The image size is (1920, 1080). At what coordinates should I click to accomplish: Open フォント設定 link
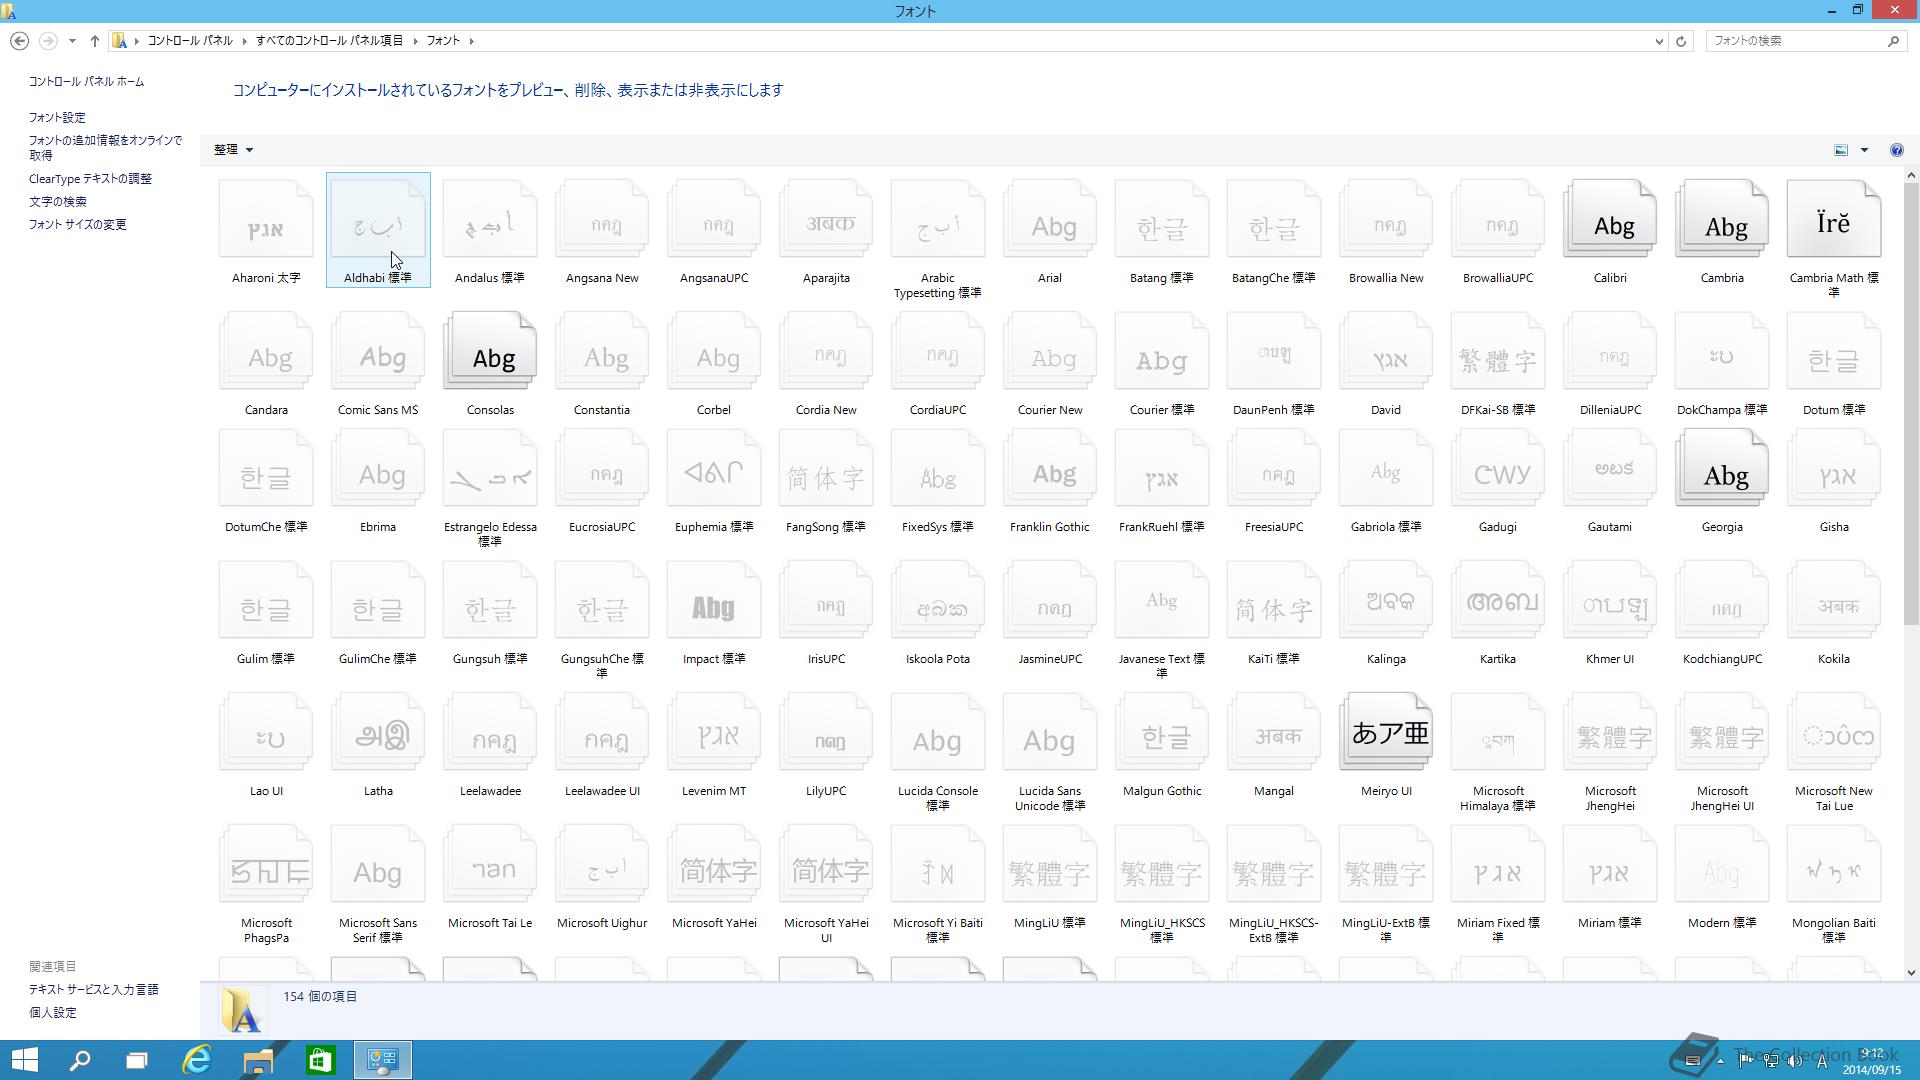[57, 118]
